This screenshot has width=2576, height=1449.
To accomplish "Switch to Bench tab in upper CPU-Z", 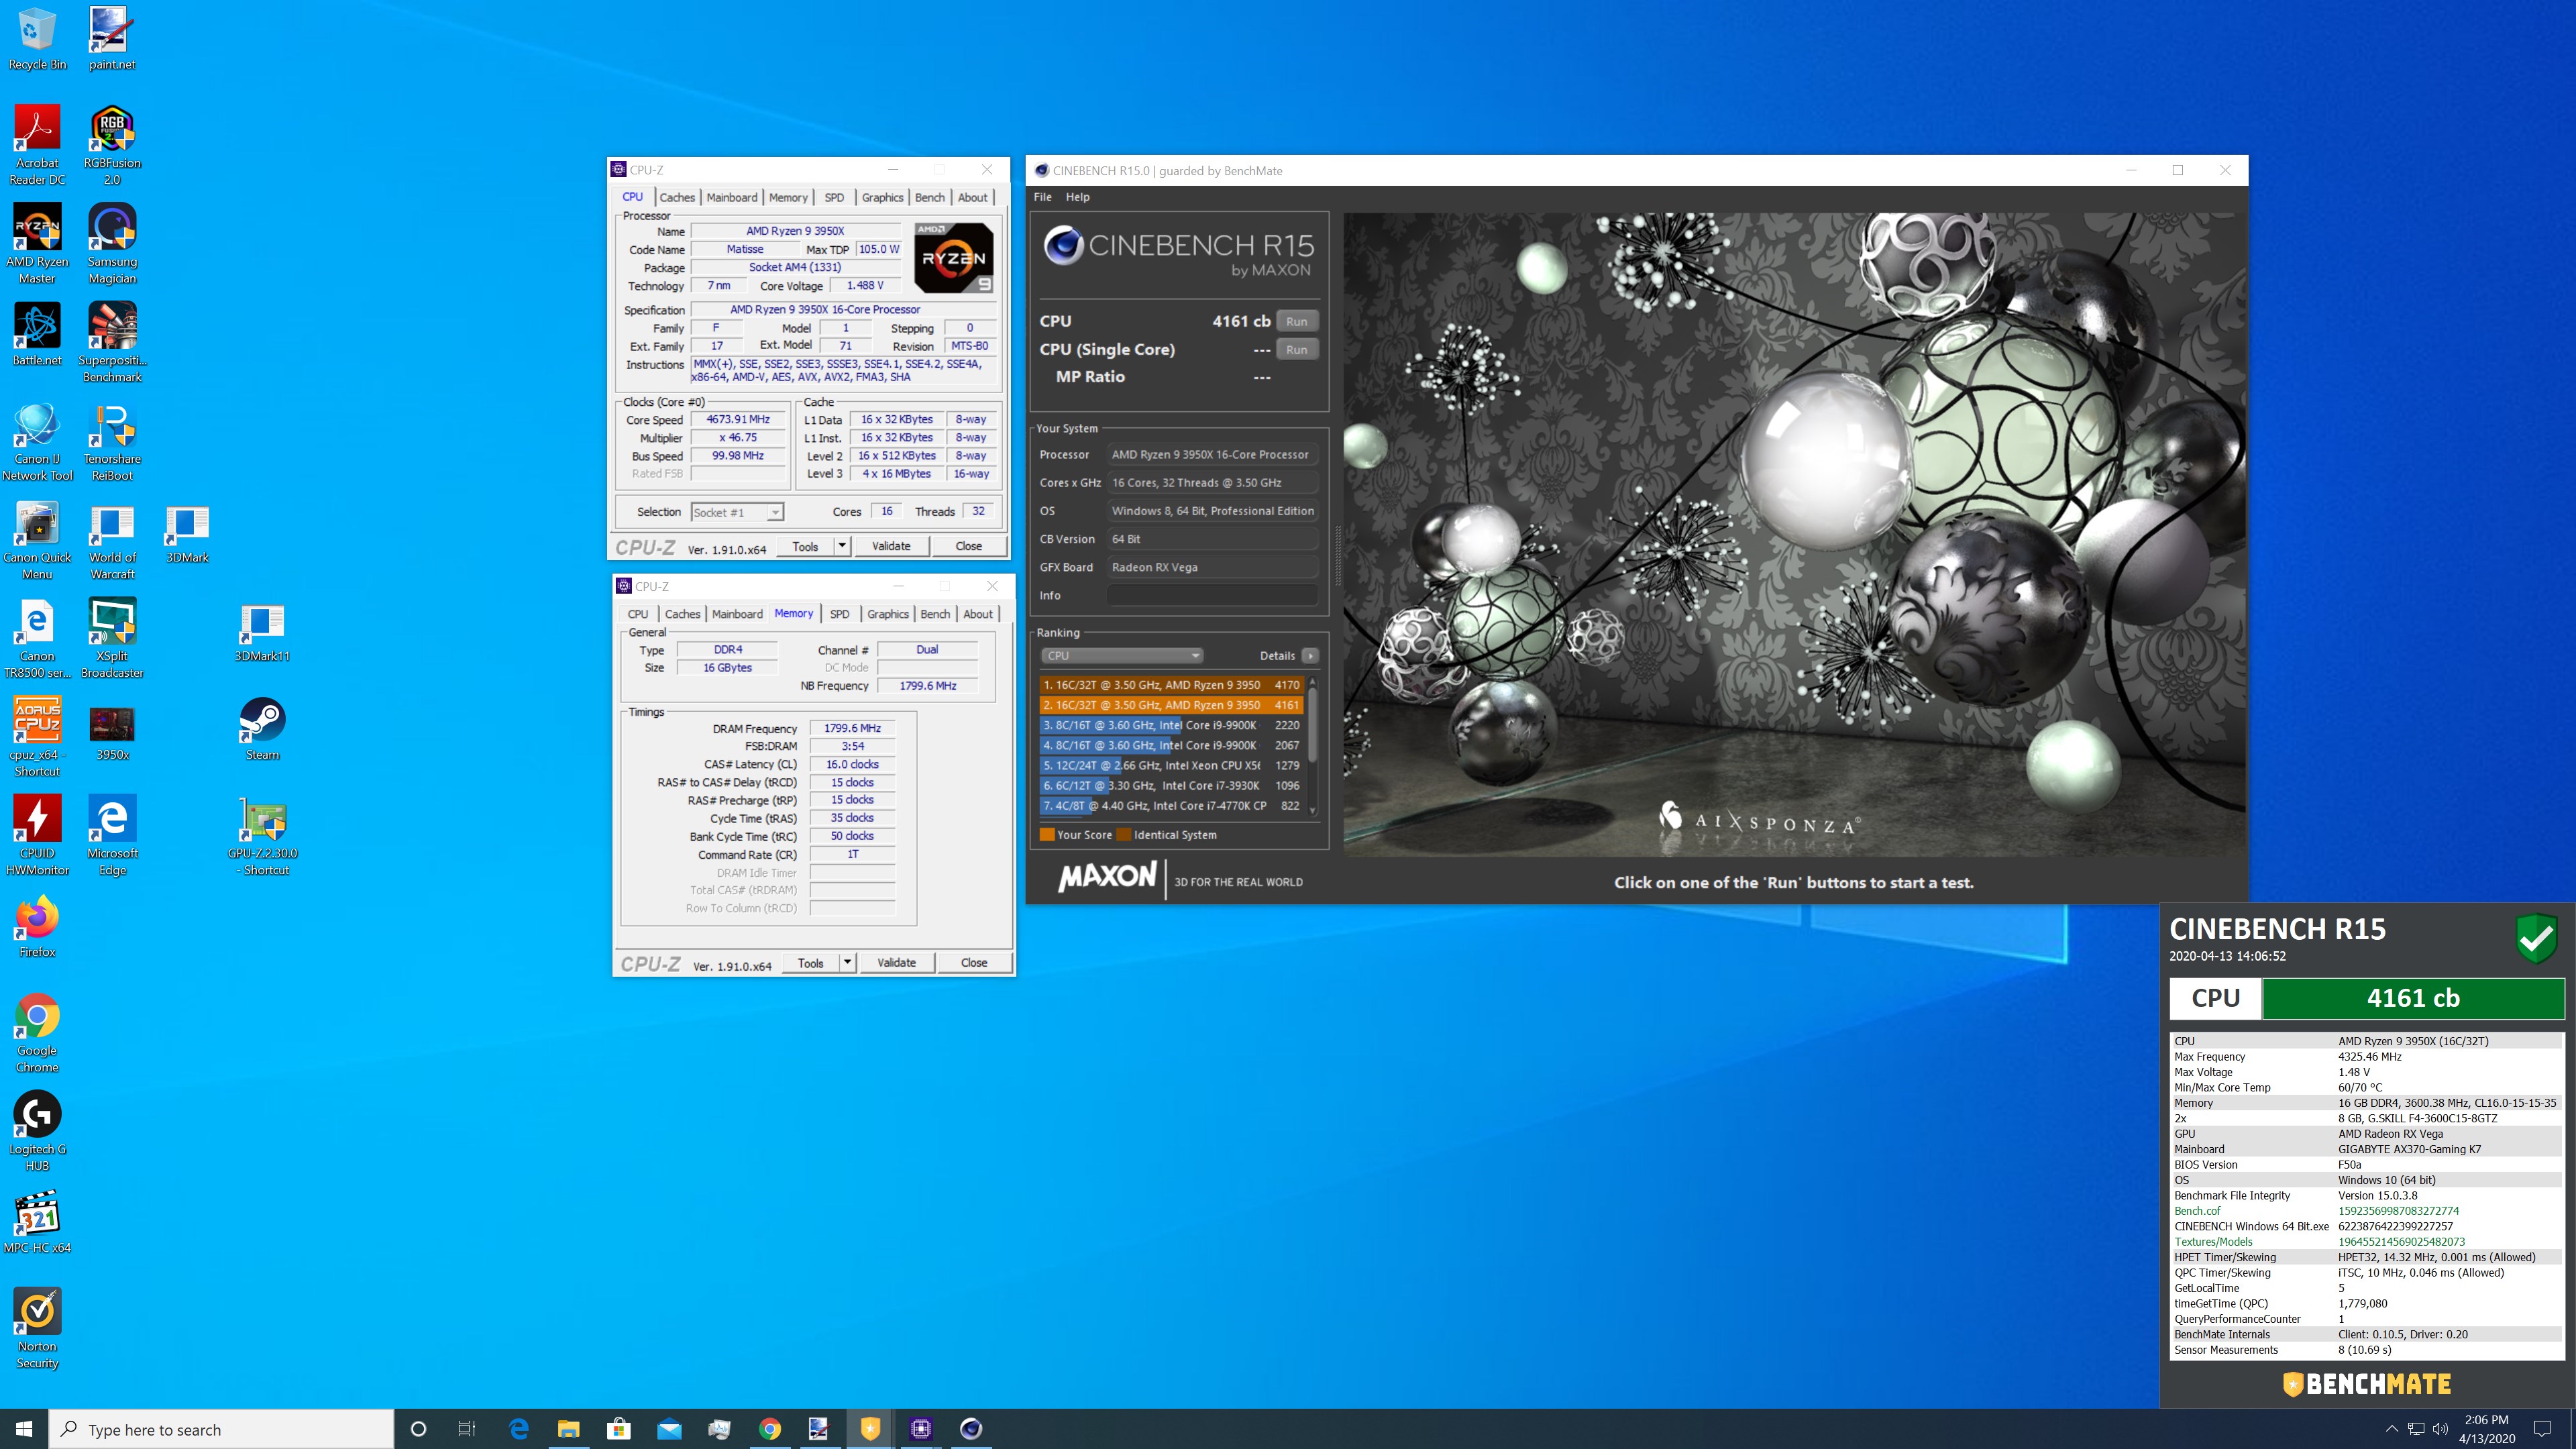I will click(930, 197).
